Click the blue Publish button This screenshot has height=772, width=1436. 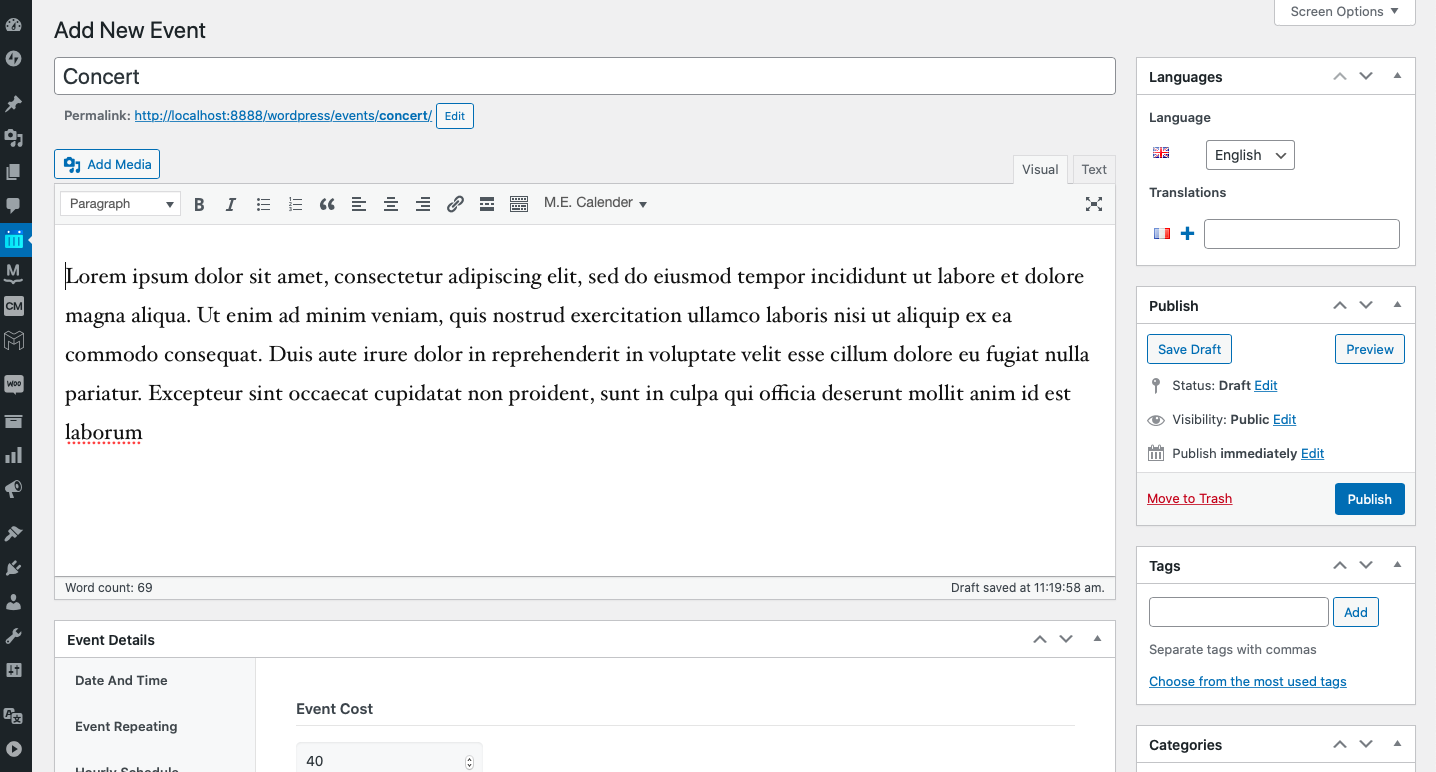(1369, 499)
